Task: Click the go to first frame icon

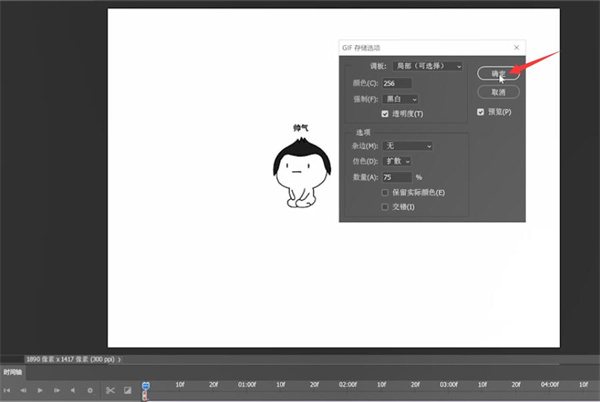Action: [8, 389]
